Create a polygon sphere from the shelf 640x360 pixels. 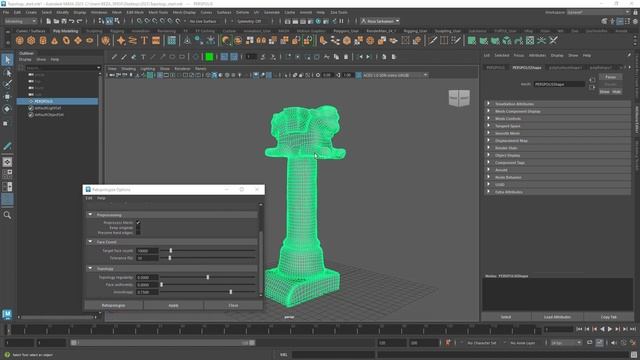(x=20, y=40)
